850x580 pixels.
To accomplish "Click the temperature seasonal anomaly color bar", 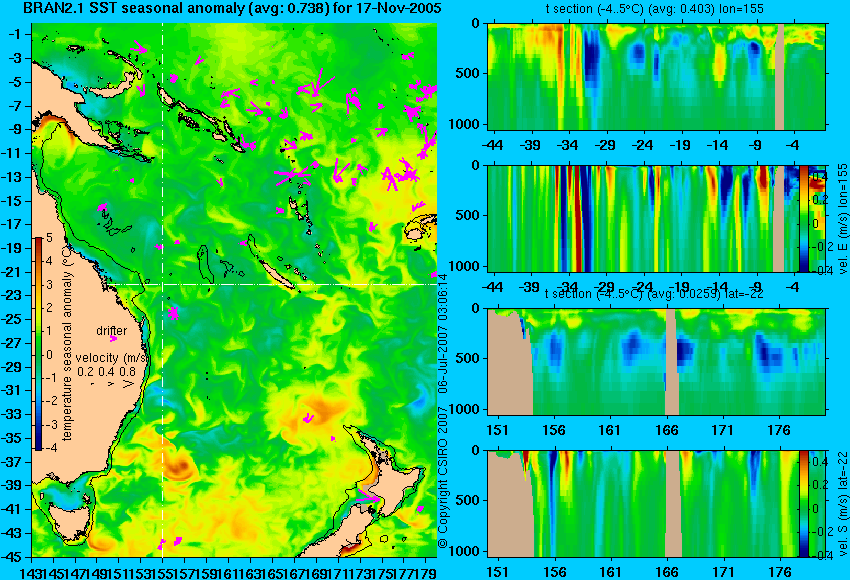I will (38, 344).
